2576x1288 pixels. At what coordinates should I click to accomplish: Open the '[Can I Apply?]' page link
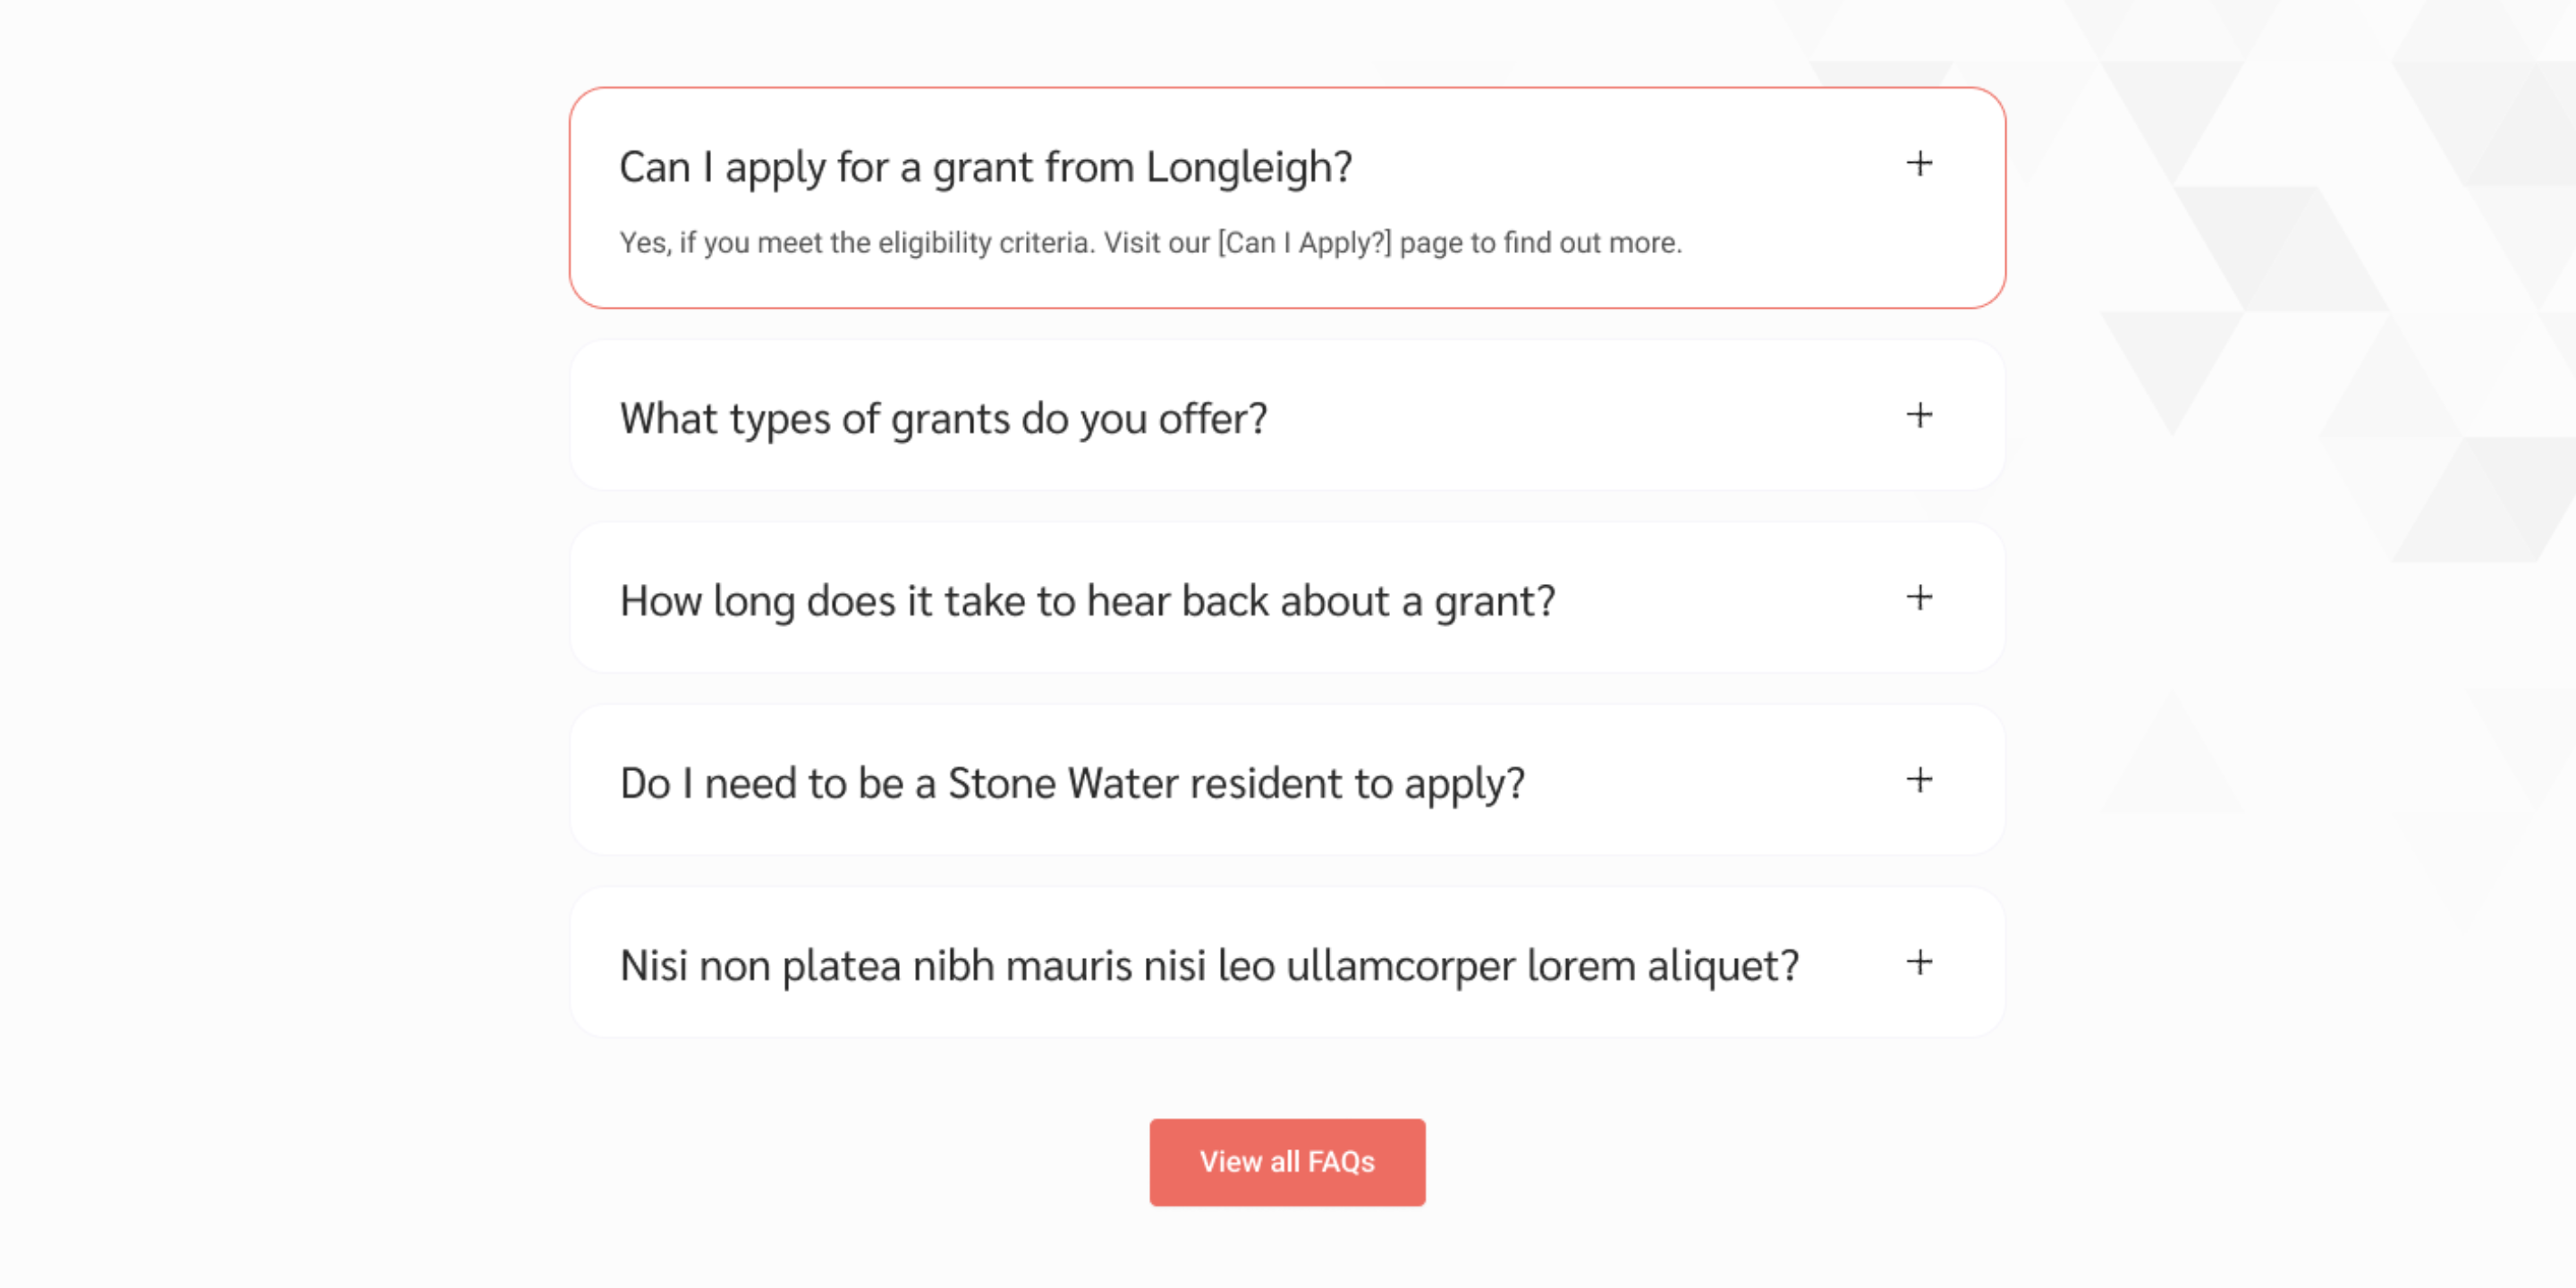1304,243
